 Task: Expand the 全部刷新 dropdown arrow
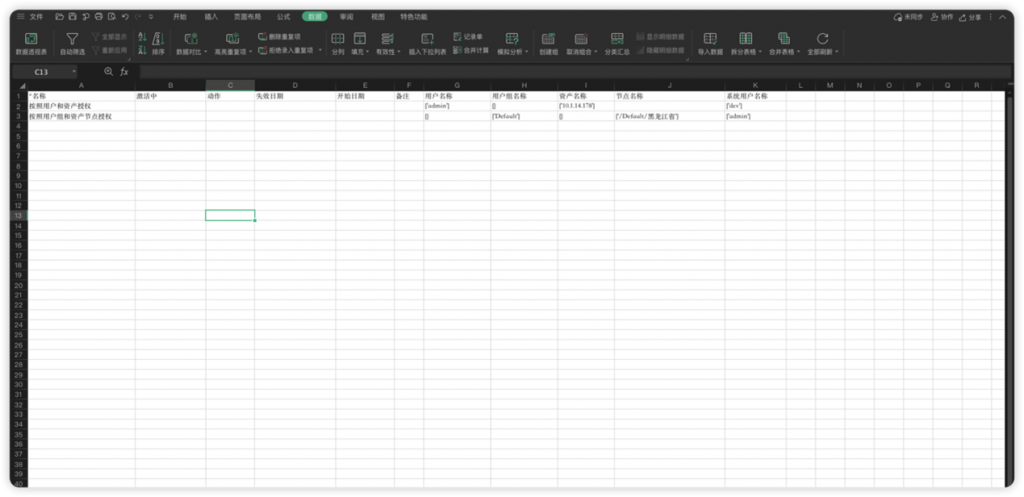pyautogui.click(x=837, y=52)
